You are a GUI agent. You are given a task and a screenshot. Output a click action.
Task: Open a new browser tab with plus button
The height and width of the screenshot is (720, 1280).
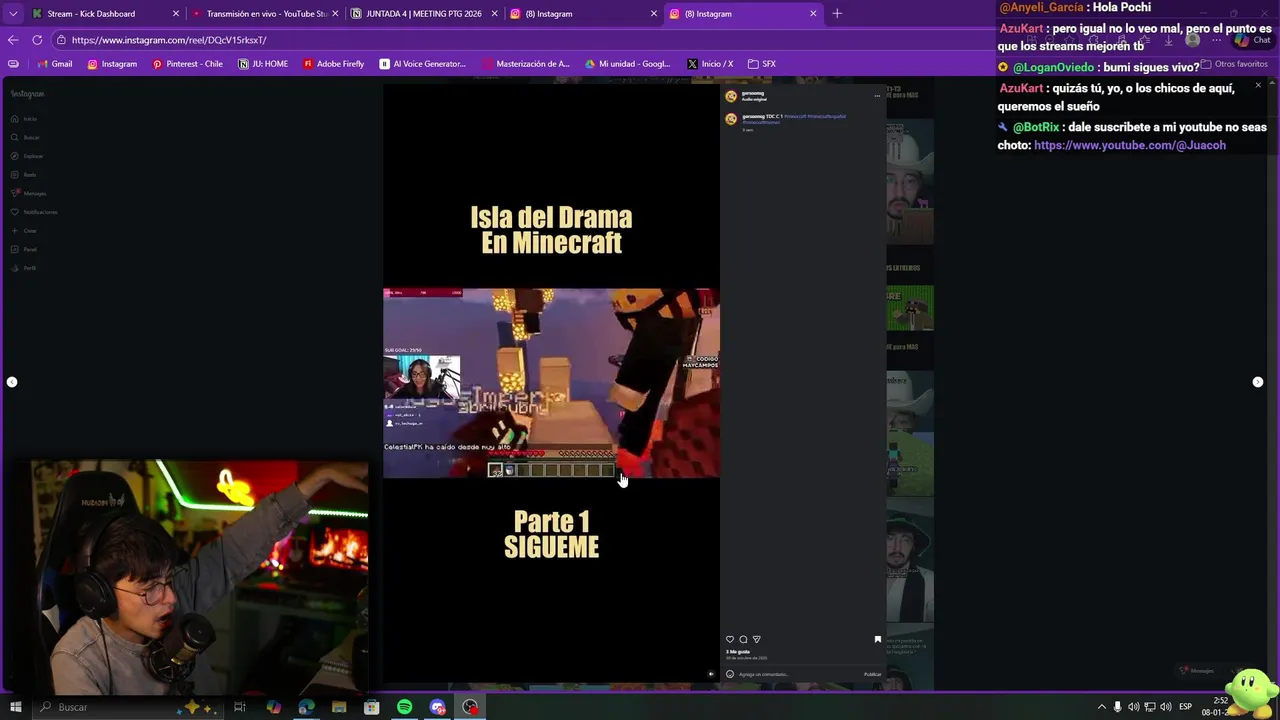tap(837, 13)
